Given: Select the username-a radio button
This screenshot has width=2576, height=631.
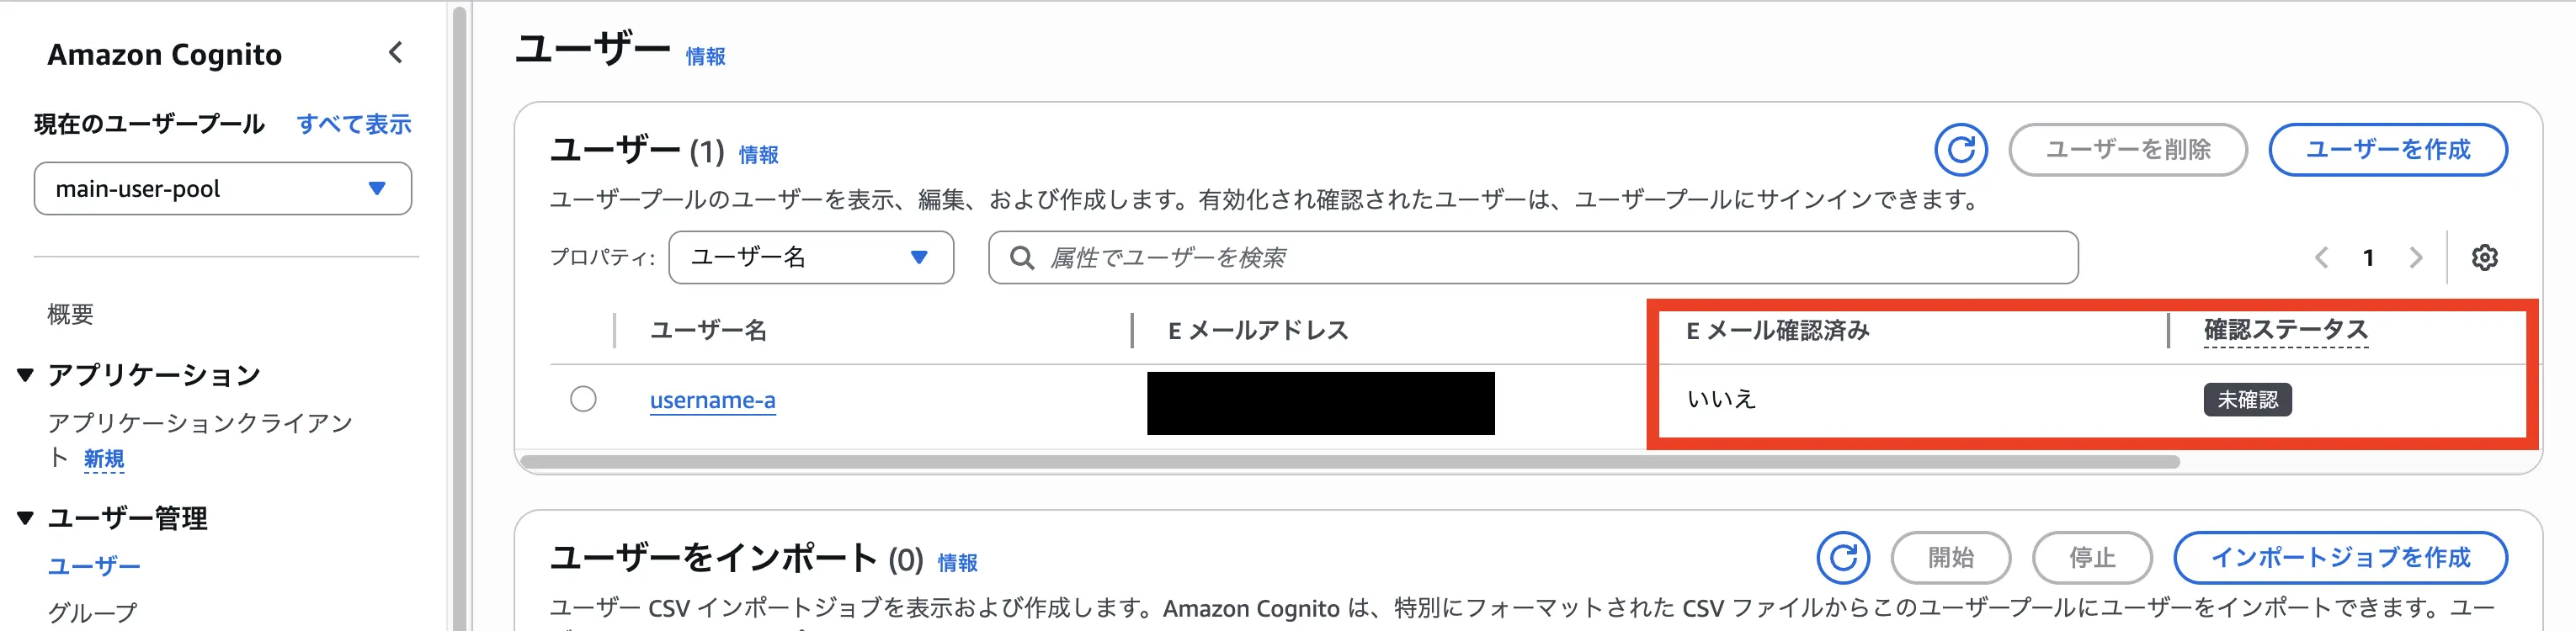Looking at the screenshot, I should pos(583,399).
